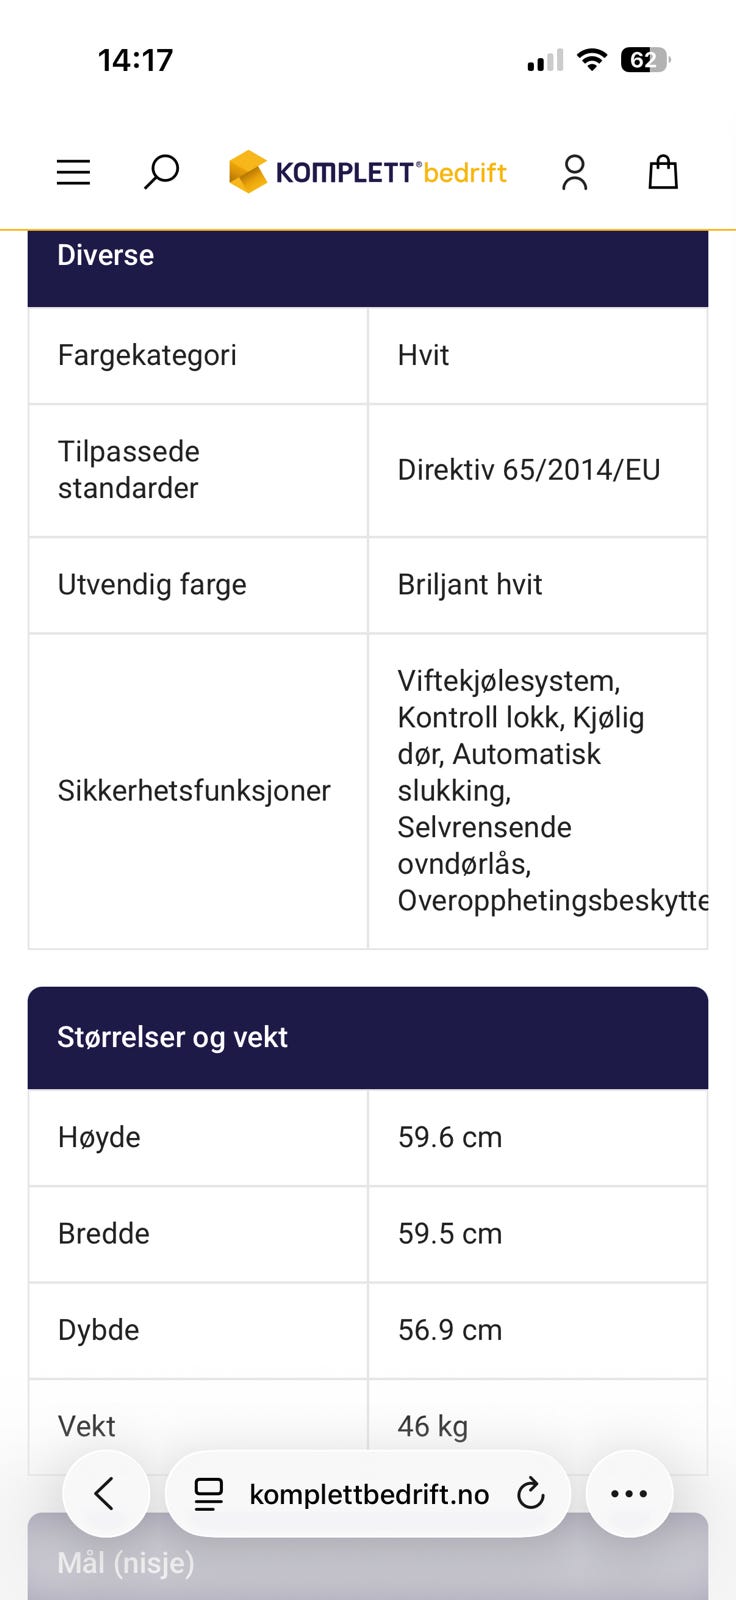The height and width of the screenshot is (1600, 736).
Task: Open the user account icon
Action: coord(574,172)
